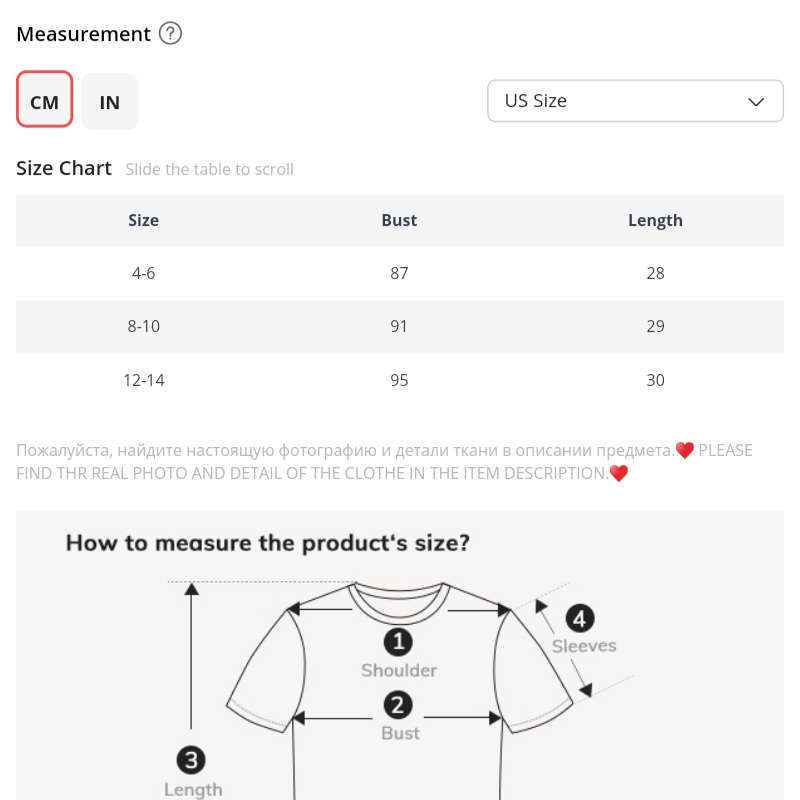Click the number 3 Length marker icon
This screenshot has height=800, width=800.
192,761
